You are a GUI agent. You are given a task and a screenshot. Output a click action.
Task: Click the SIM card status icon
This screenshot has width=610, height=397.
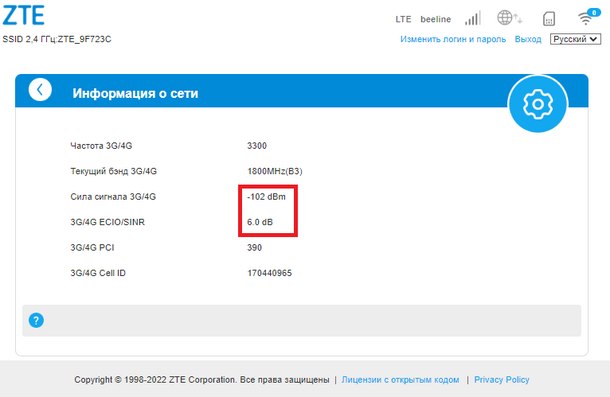[549, 19]
